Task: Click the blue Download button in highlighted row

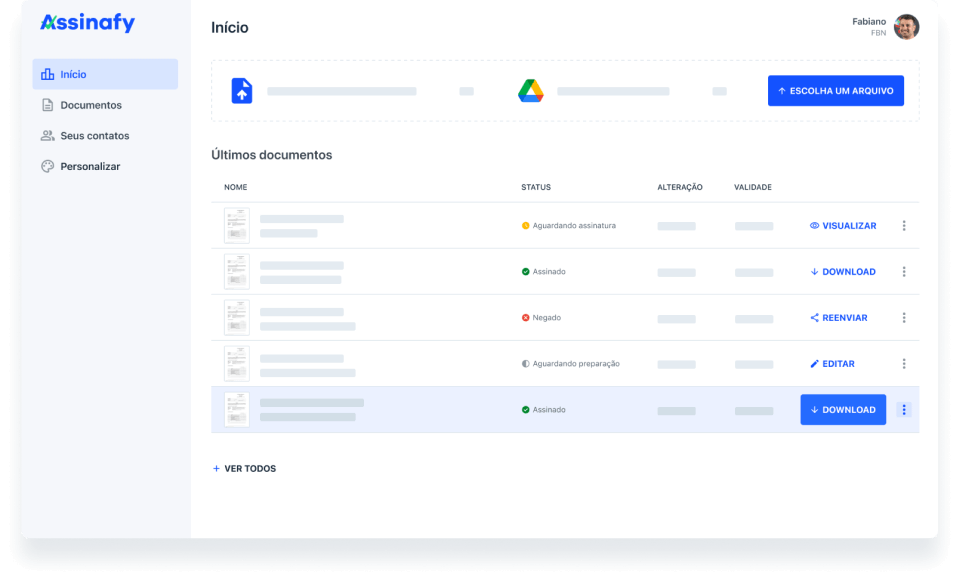Action: click(x=843, y=410)
